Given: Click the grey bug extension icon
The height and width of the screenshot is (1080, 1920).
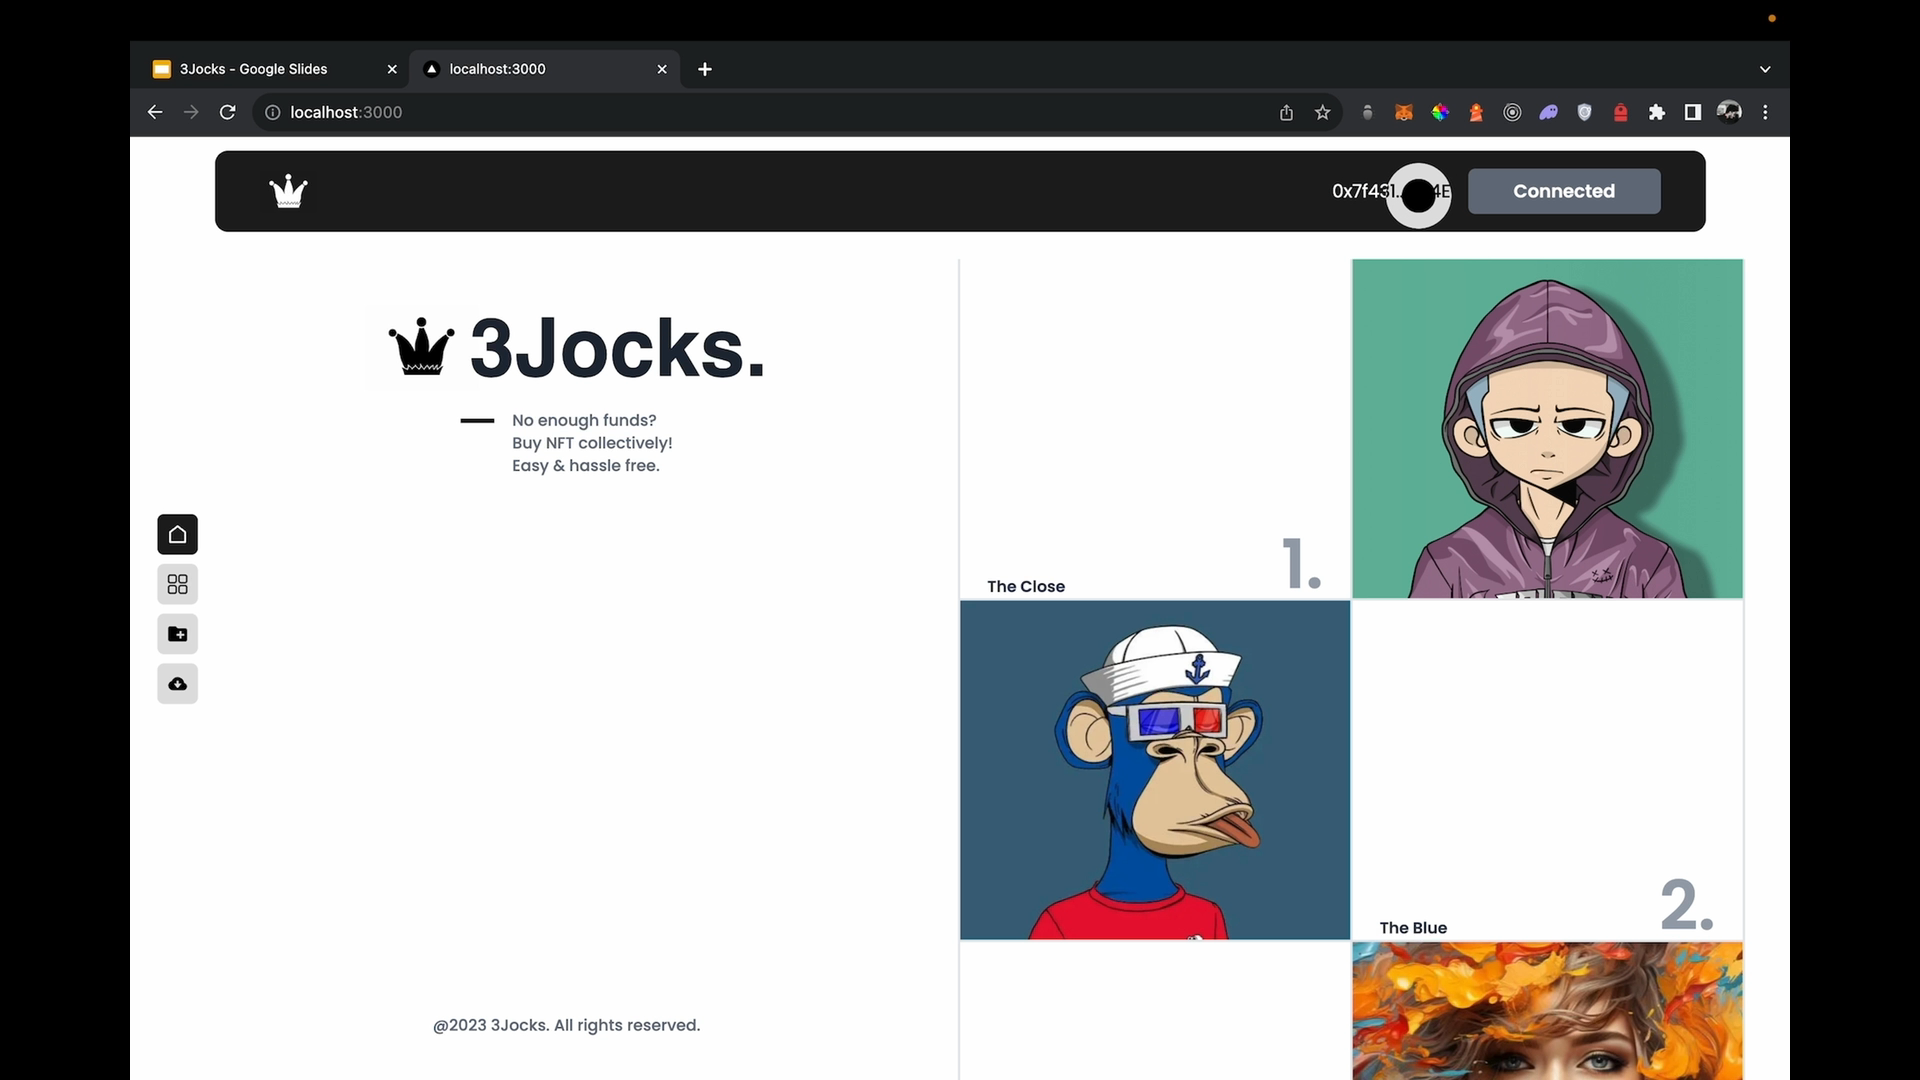Looking at the screenshot, I should (1367, 112).
